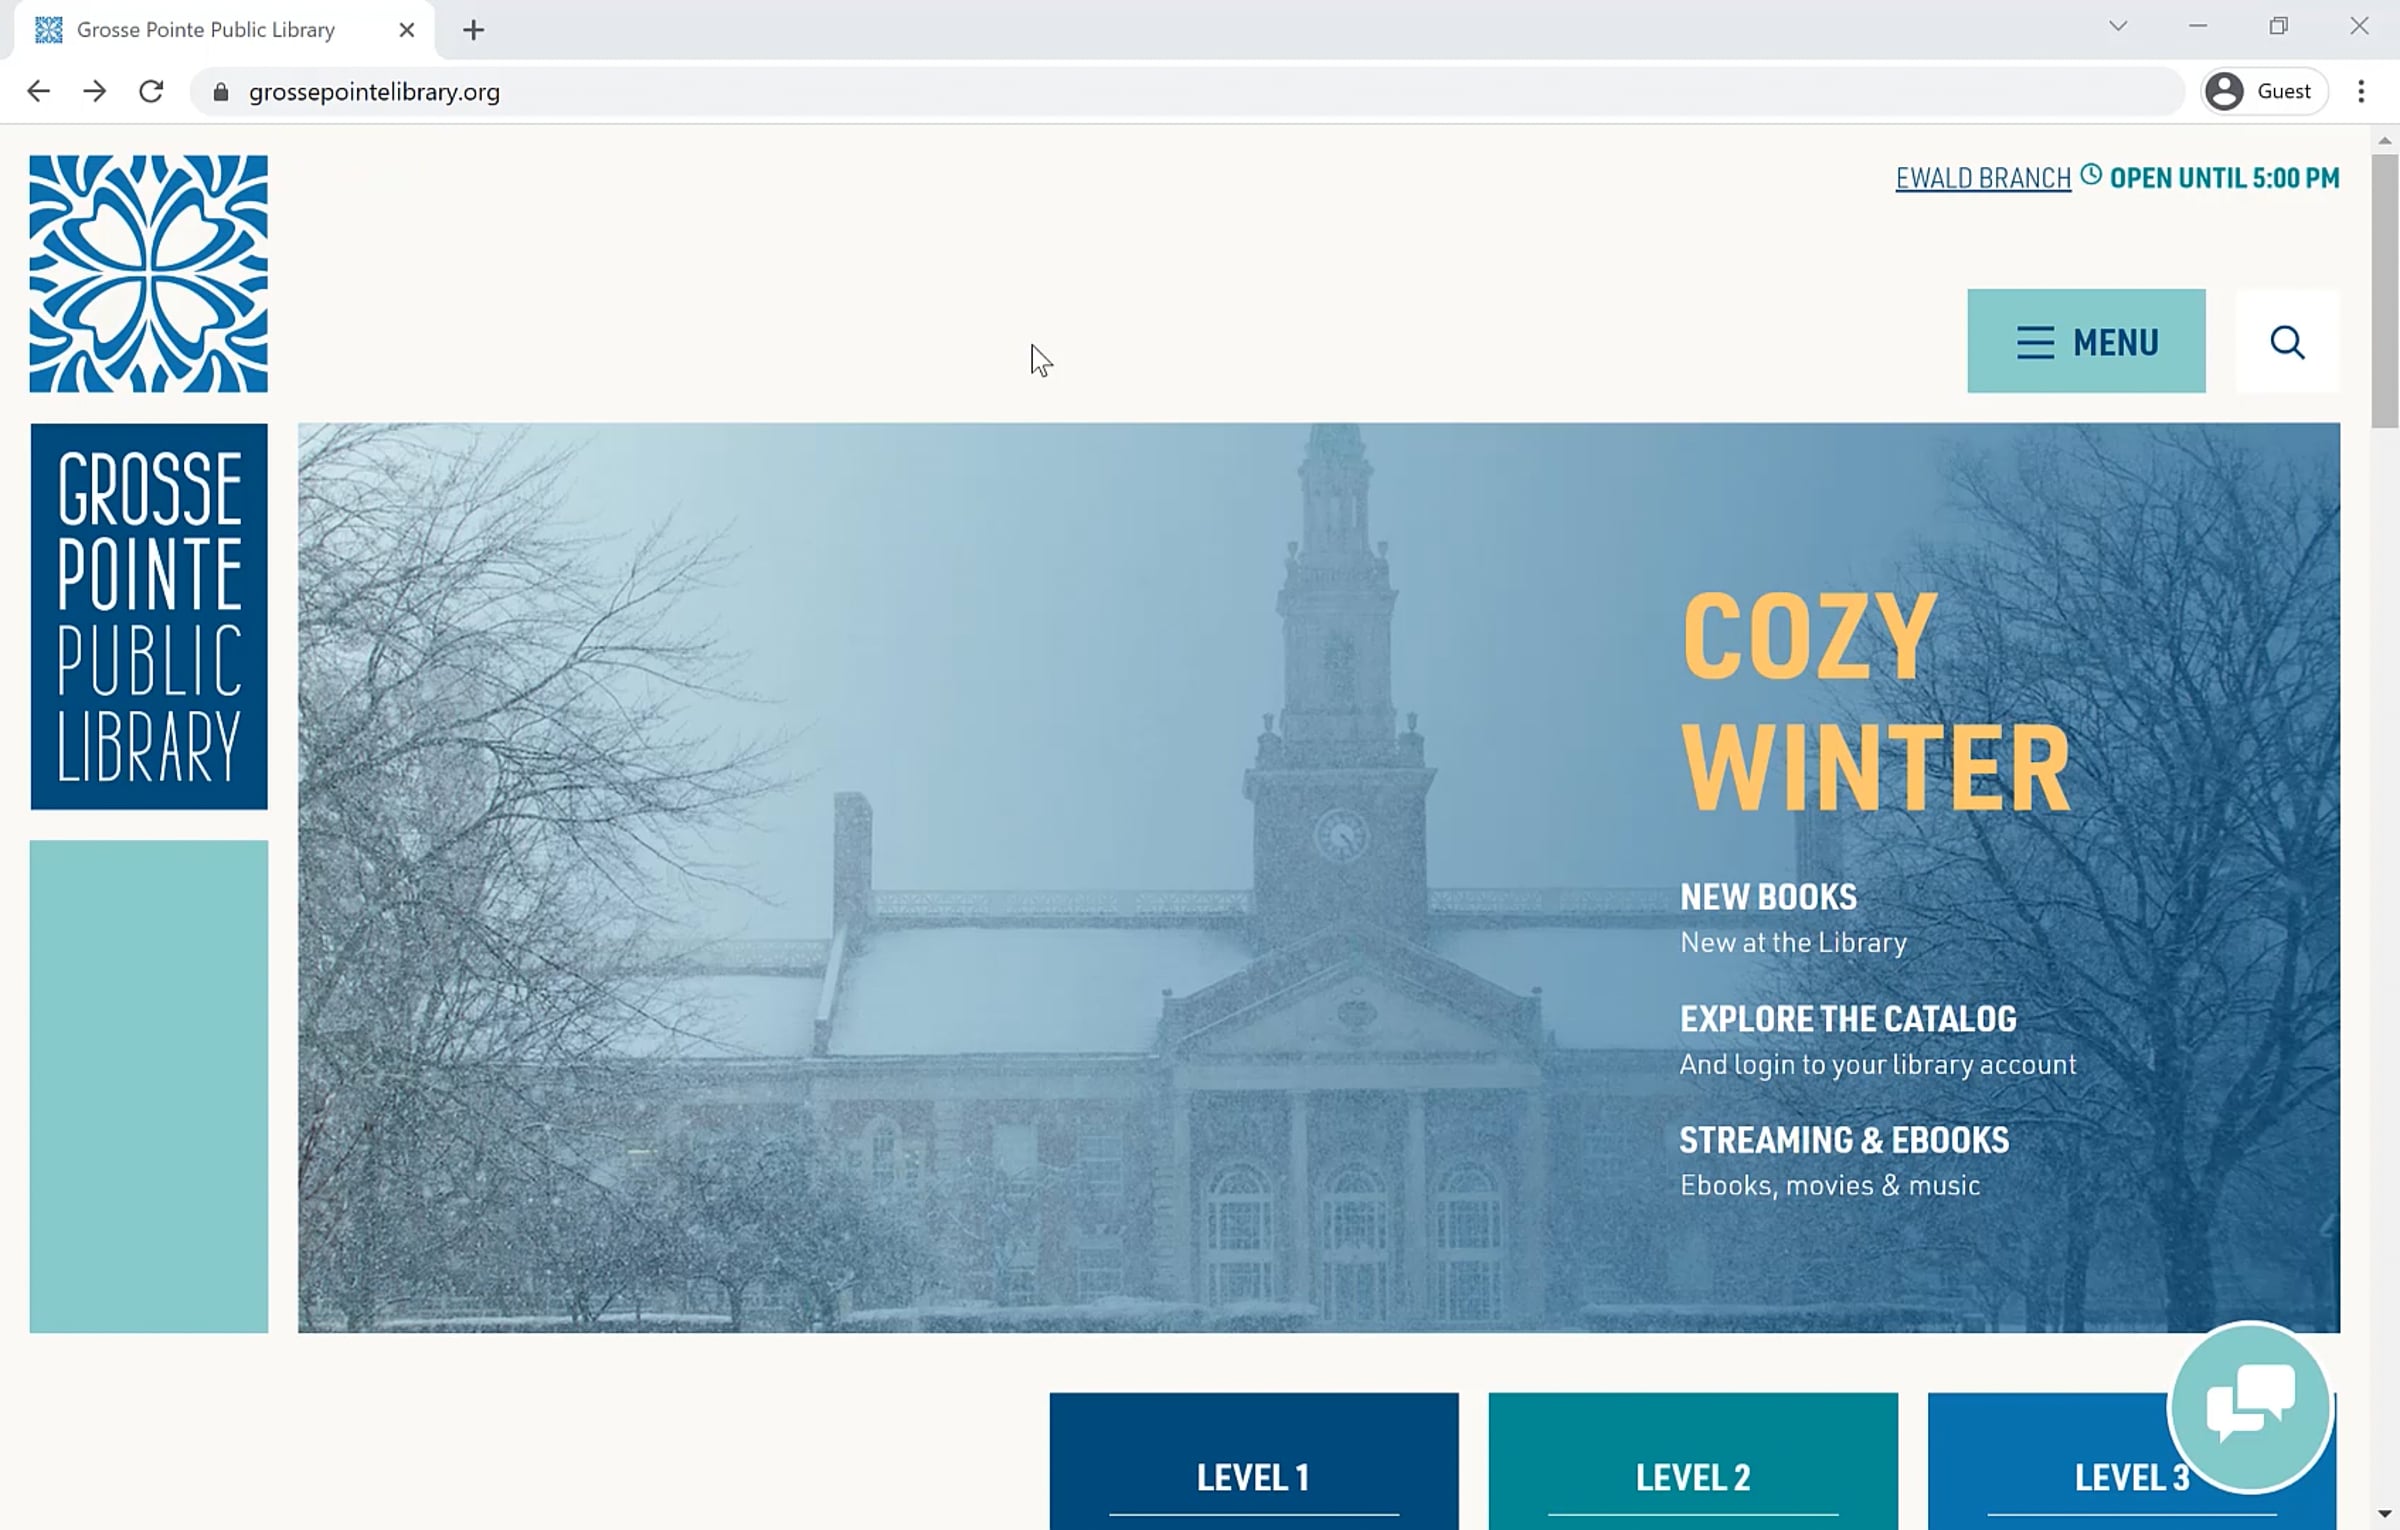Click the LEVEL 1 tile
Image resolution: width=2400 pixels, height=1530 pixels.
pos(1253,1476)
